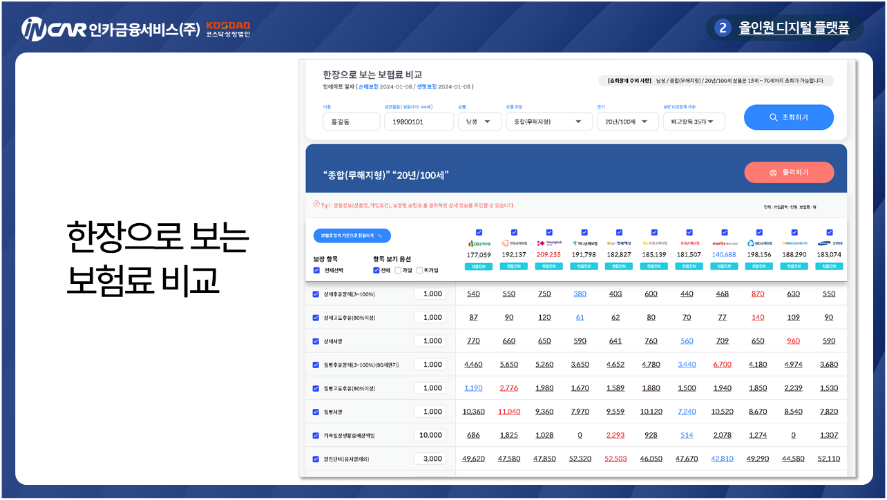Click the birthdate field containing 19800101
The width and height of the screenshot is (887, 500).
[x=419, y=122]
